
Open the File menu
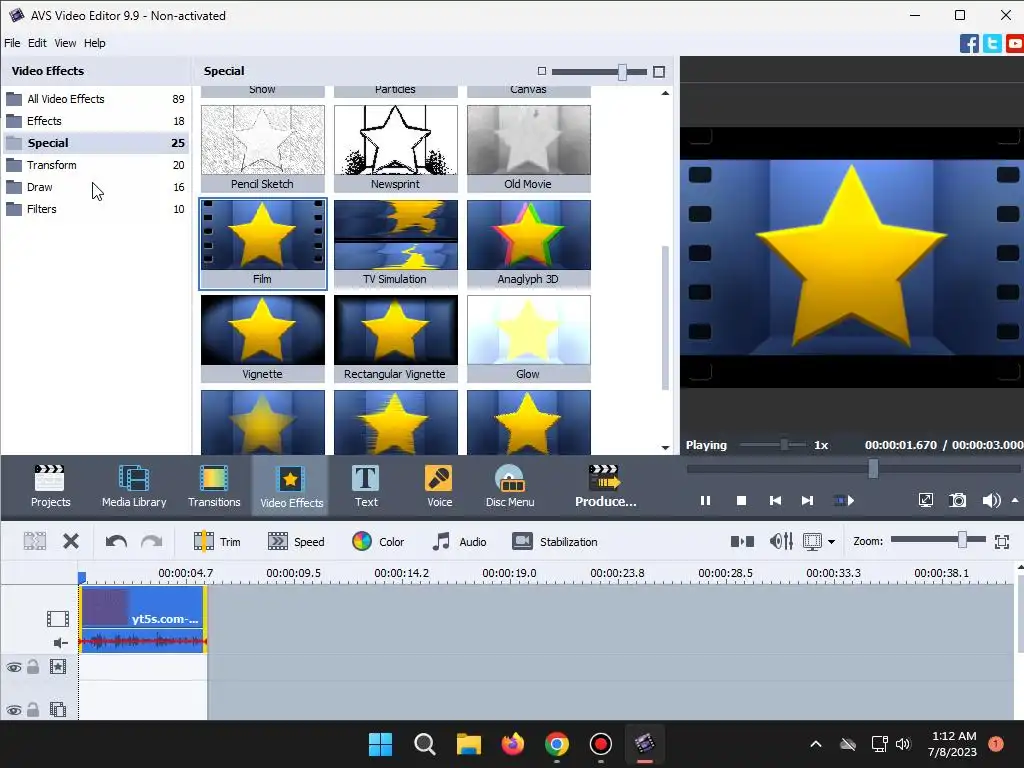pyautogui.click(x=12, y=43)
